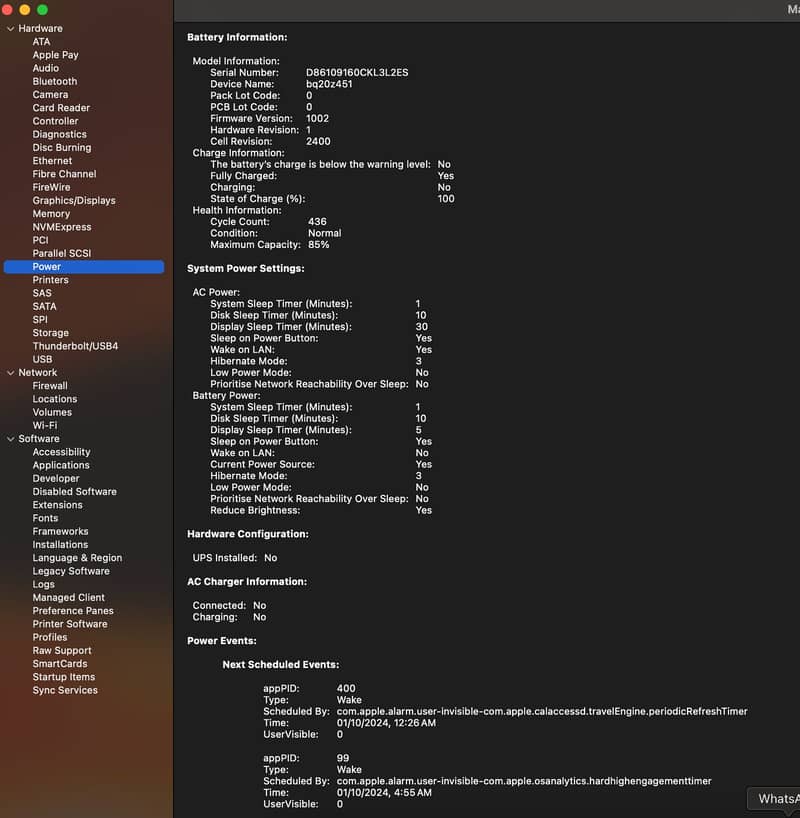This screenshot has height=818, width=800.
Task: Show Thunderbolt/USB4 information
Action: point(75,346)
